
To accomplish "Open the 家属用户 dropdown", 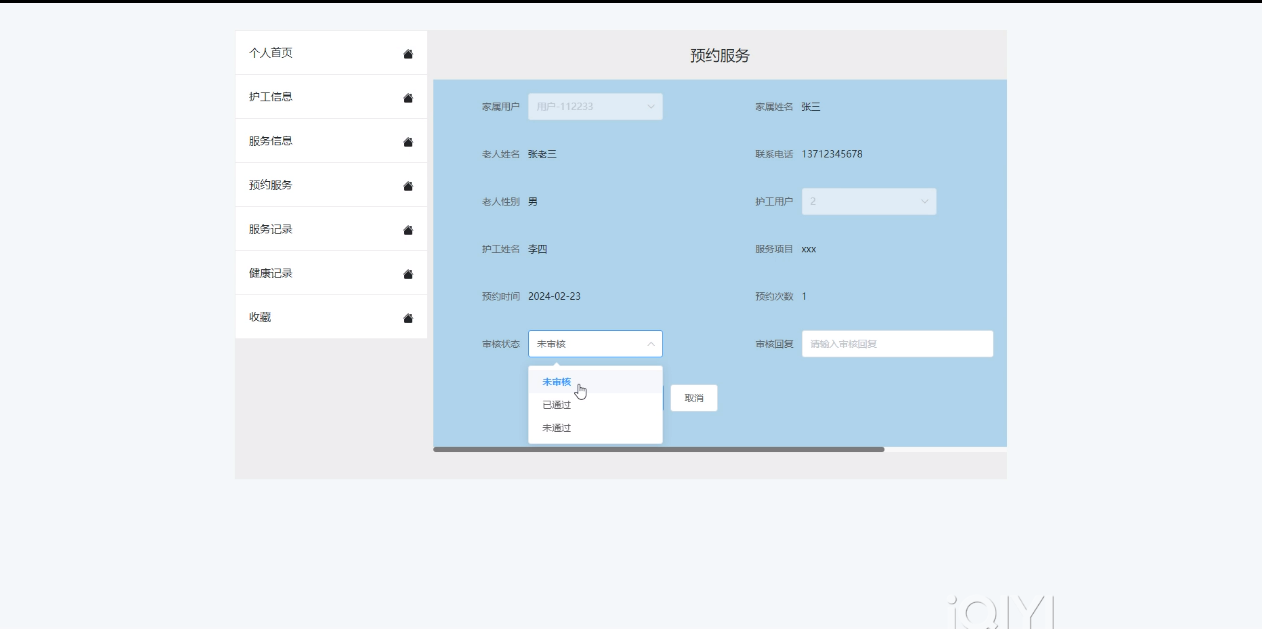I will coord(595,106).
